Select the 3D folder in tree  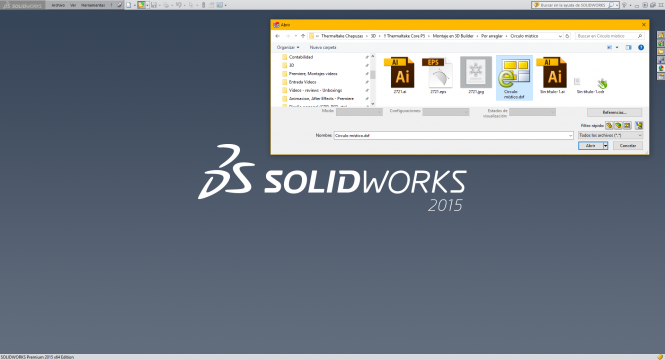pyautogui.click(x=291, y=65)
